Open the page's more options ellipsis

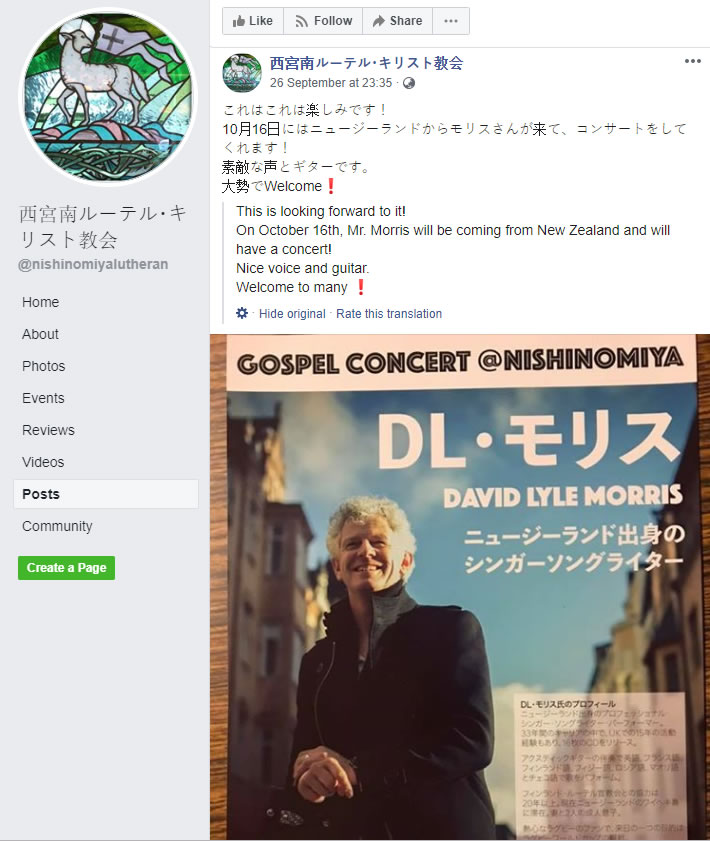tap(451, 21)
